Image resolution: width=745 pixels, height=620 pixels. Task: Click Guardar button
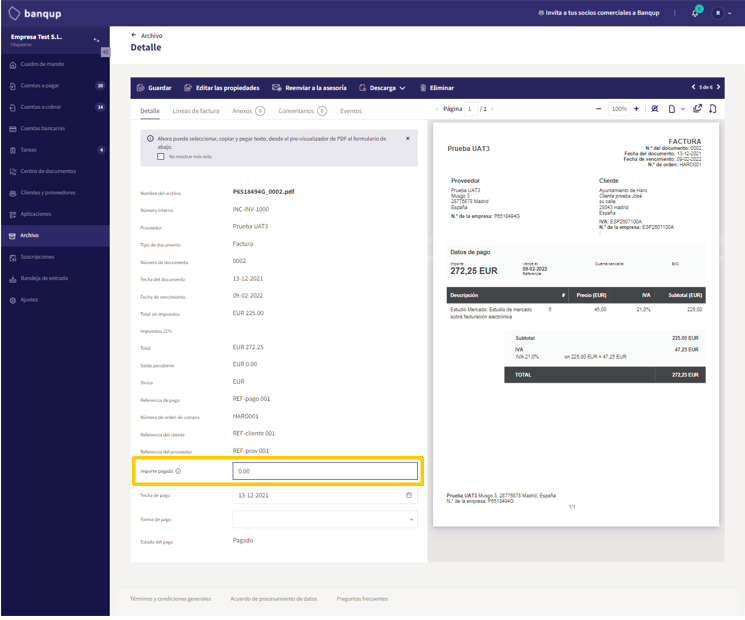pos(154,88)
